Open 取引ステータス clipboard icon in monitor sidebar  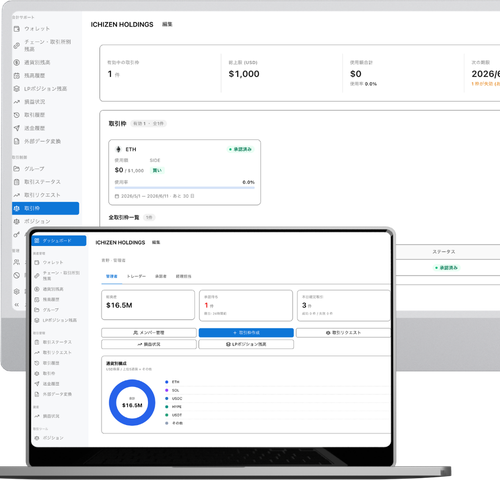[17, 182]
